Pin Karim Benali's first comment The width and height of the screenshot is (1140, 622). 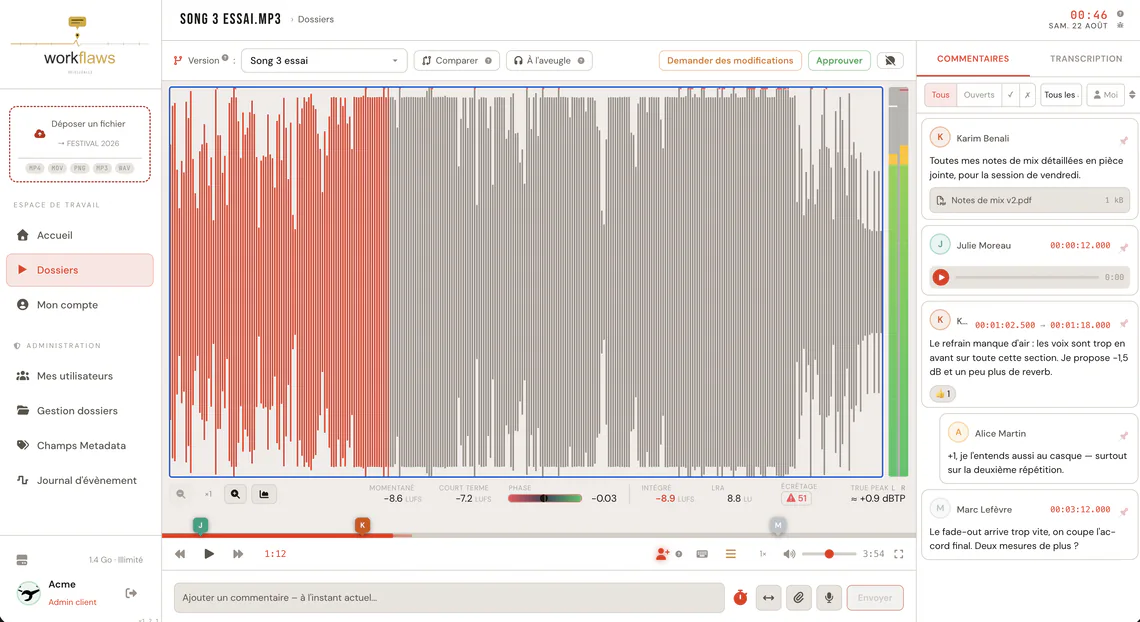tap(1123, 140)
